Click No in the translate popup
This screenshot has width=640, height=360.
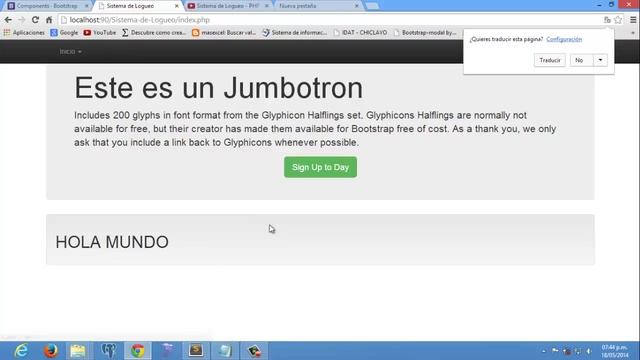[x=581, y=60]
